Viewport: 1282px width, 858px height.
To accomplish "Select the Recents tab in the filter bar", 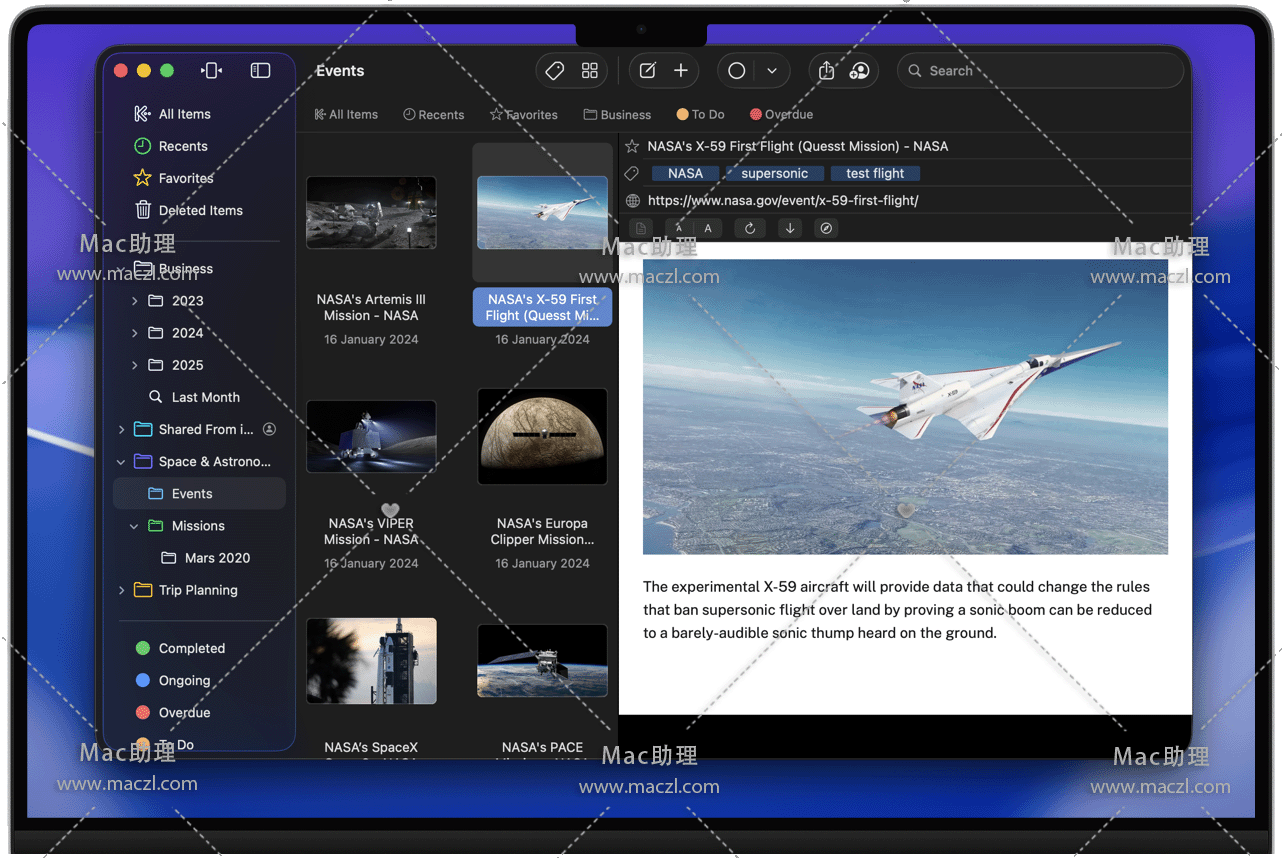I will [x=434, y=115].
